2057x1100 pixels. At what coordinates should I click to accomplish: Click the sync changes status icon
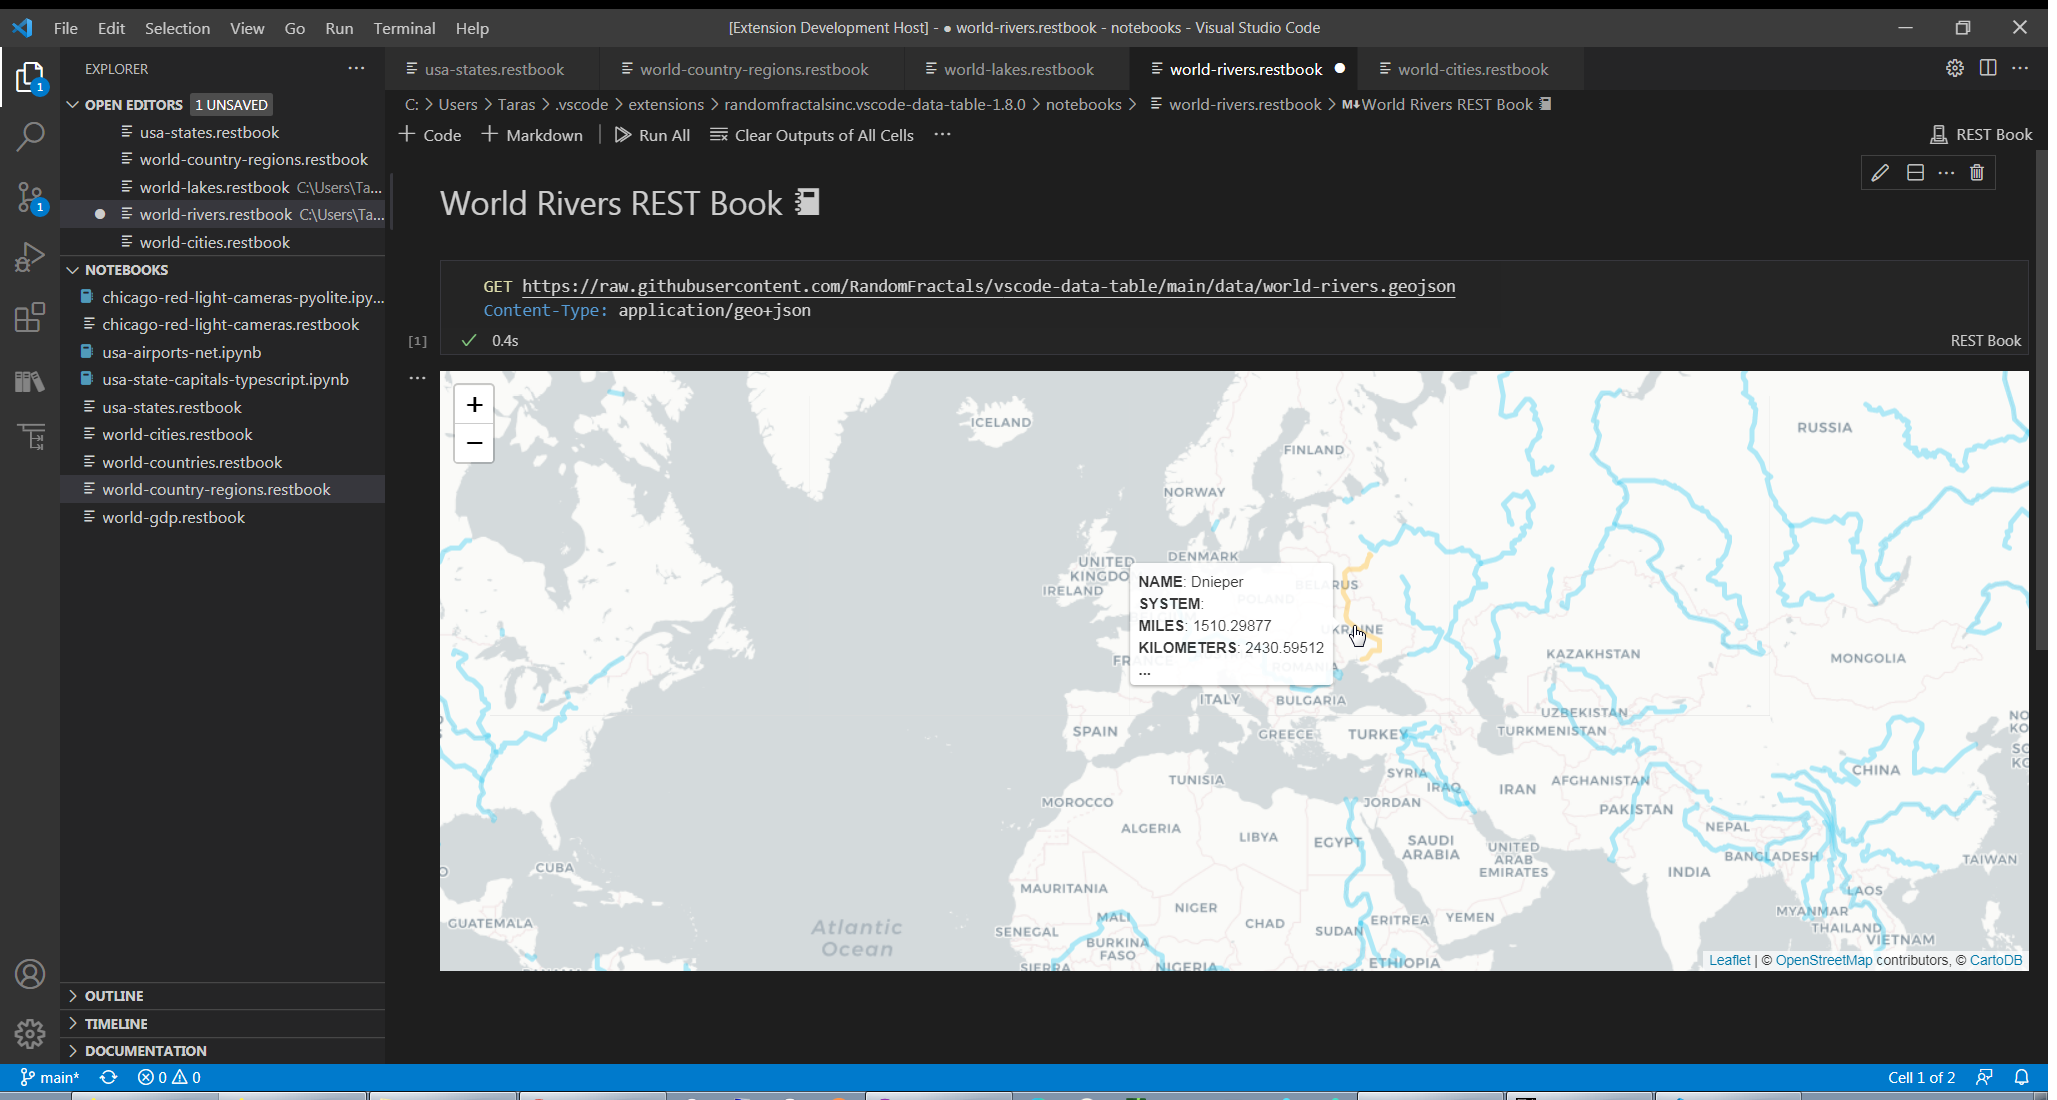pos(109,1077)
